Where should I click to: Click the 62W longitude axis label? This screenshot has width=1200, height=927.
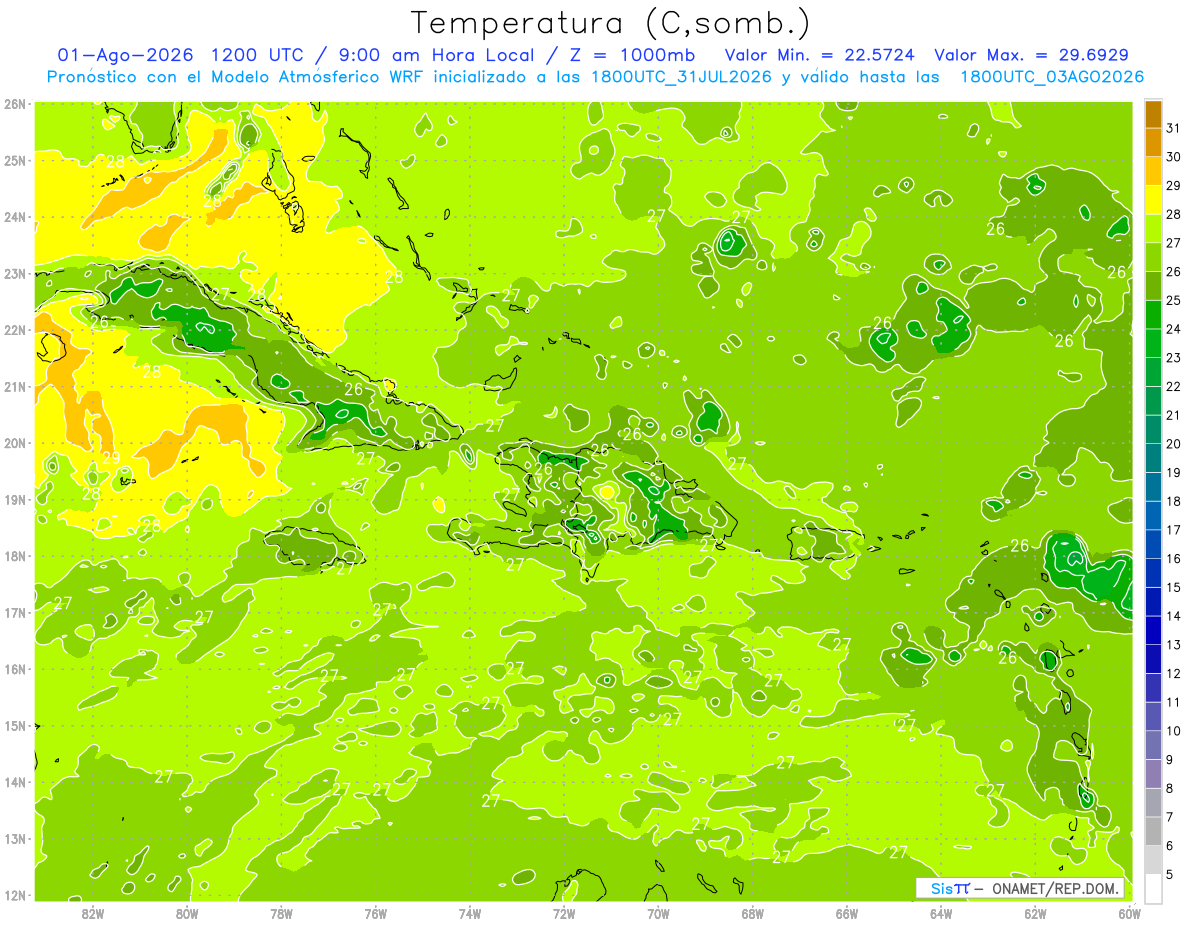tap(1035, 913)
